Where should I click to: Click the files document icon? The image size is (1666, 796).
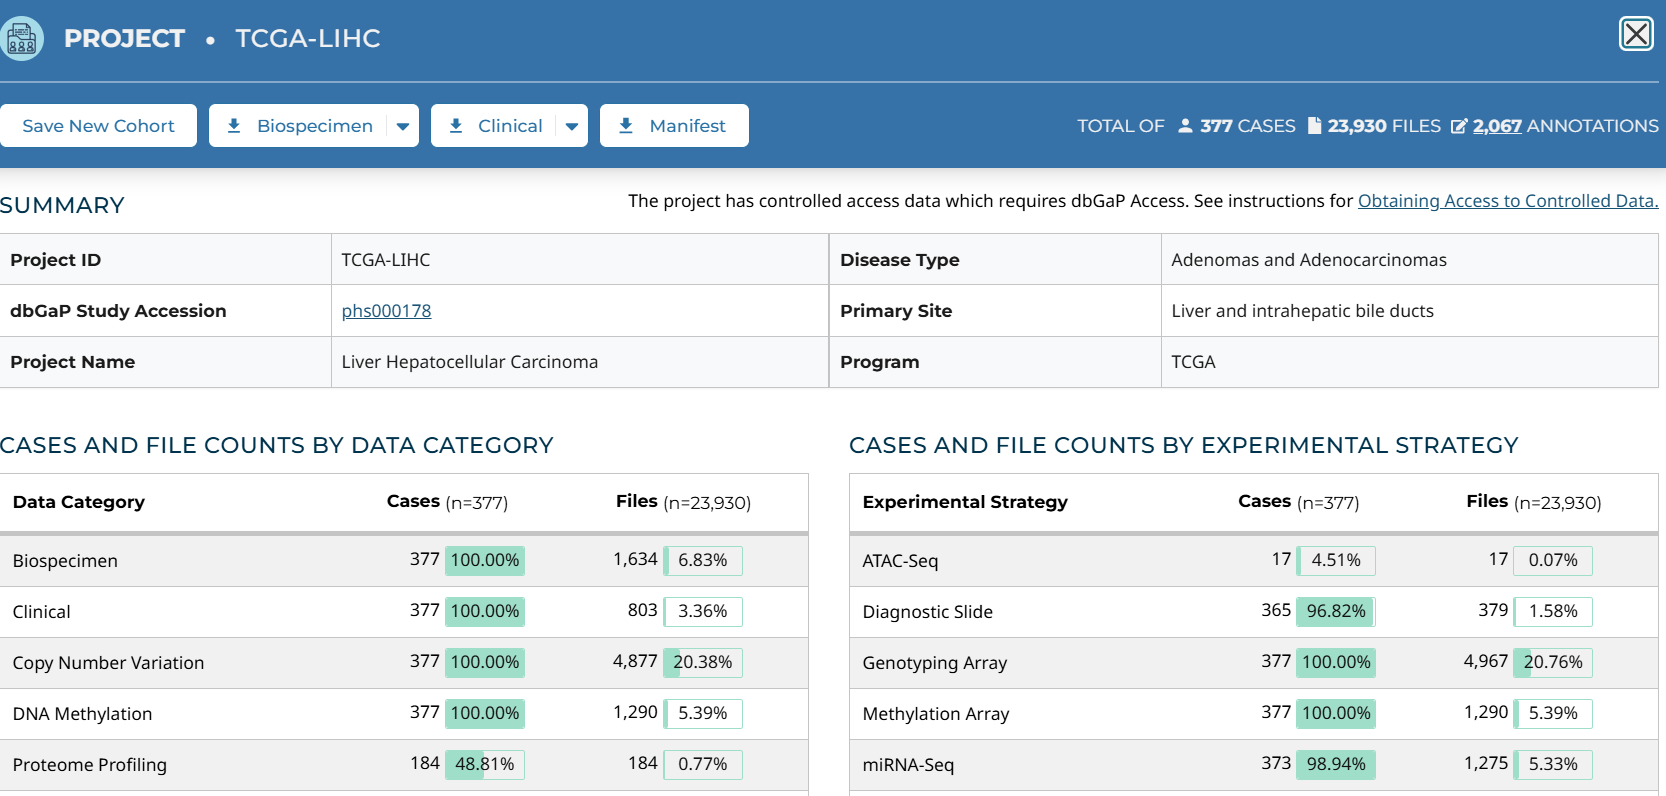pyautogui.click(x=1314, y=126)
